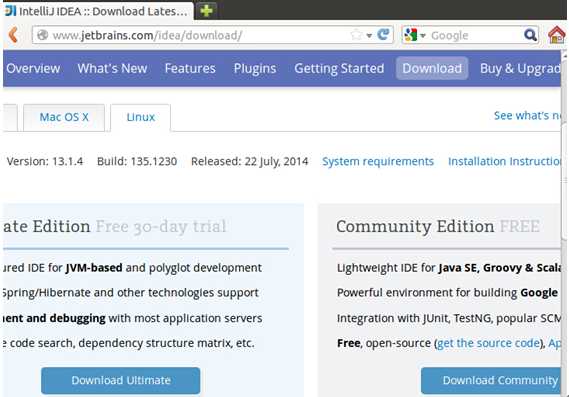Click the get the source code link
The image size is (569, 397).
tap(488, 343)
